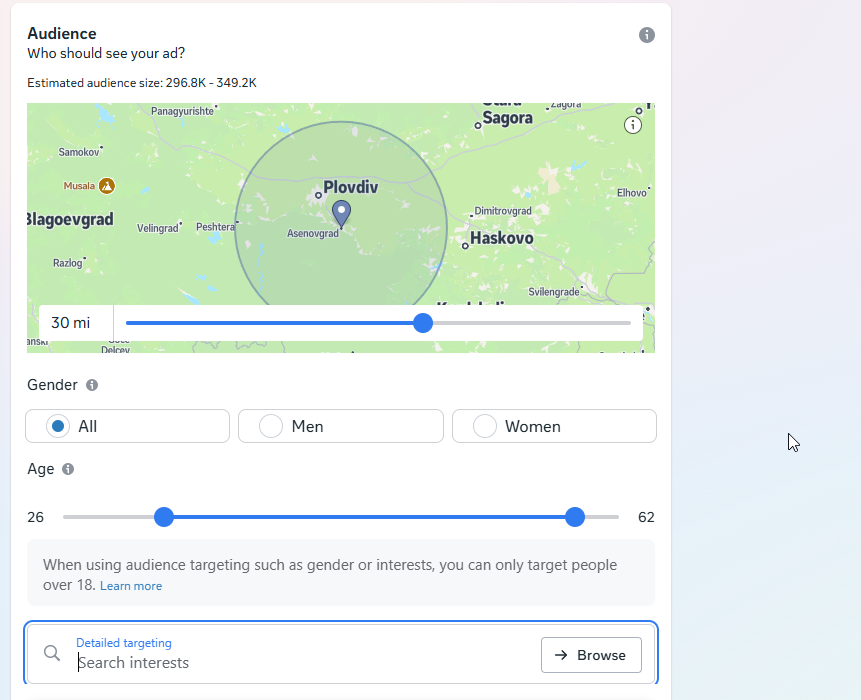Click the location pin on the map
This screenshot has width=861, height=700.
click(342, 214)
